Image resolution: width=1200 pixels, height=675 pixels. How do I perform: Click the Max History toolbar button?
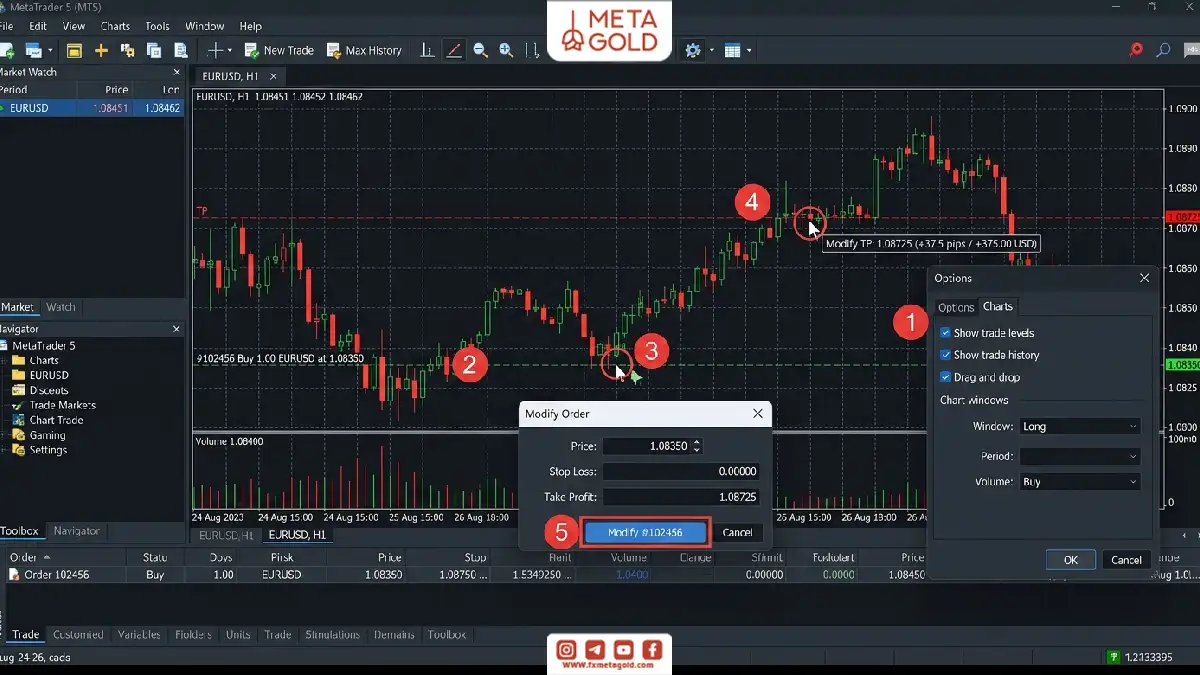(364, 50)
